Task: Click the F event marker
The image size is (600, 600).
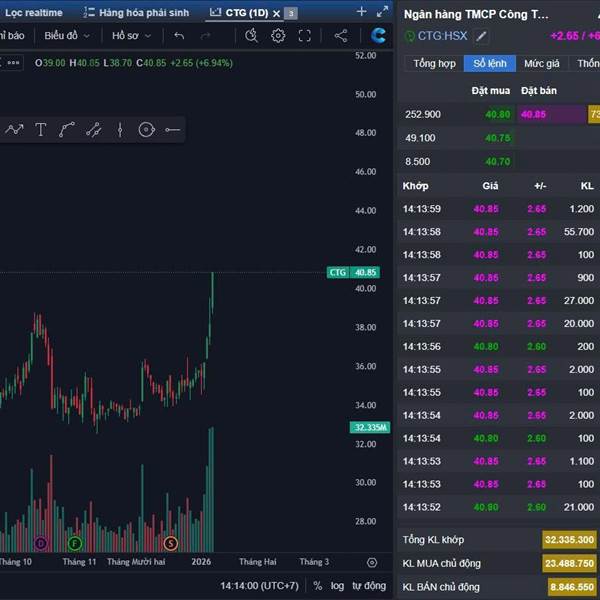Action: (75, 543)
